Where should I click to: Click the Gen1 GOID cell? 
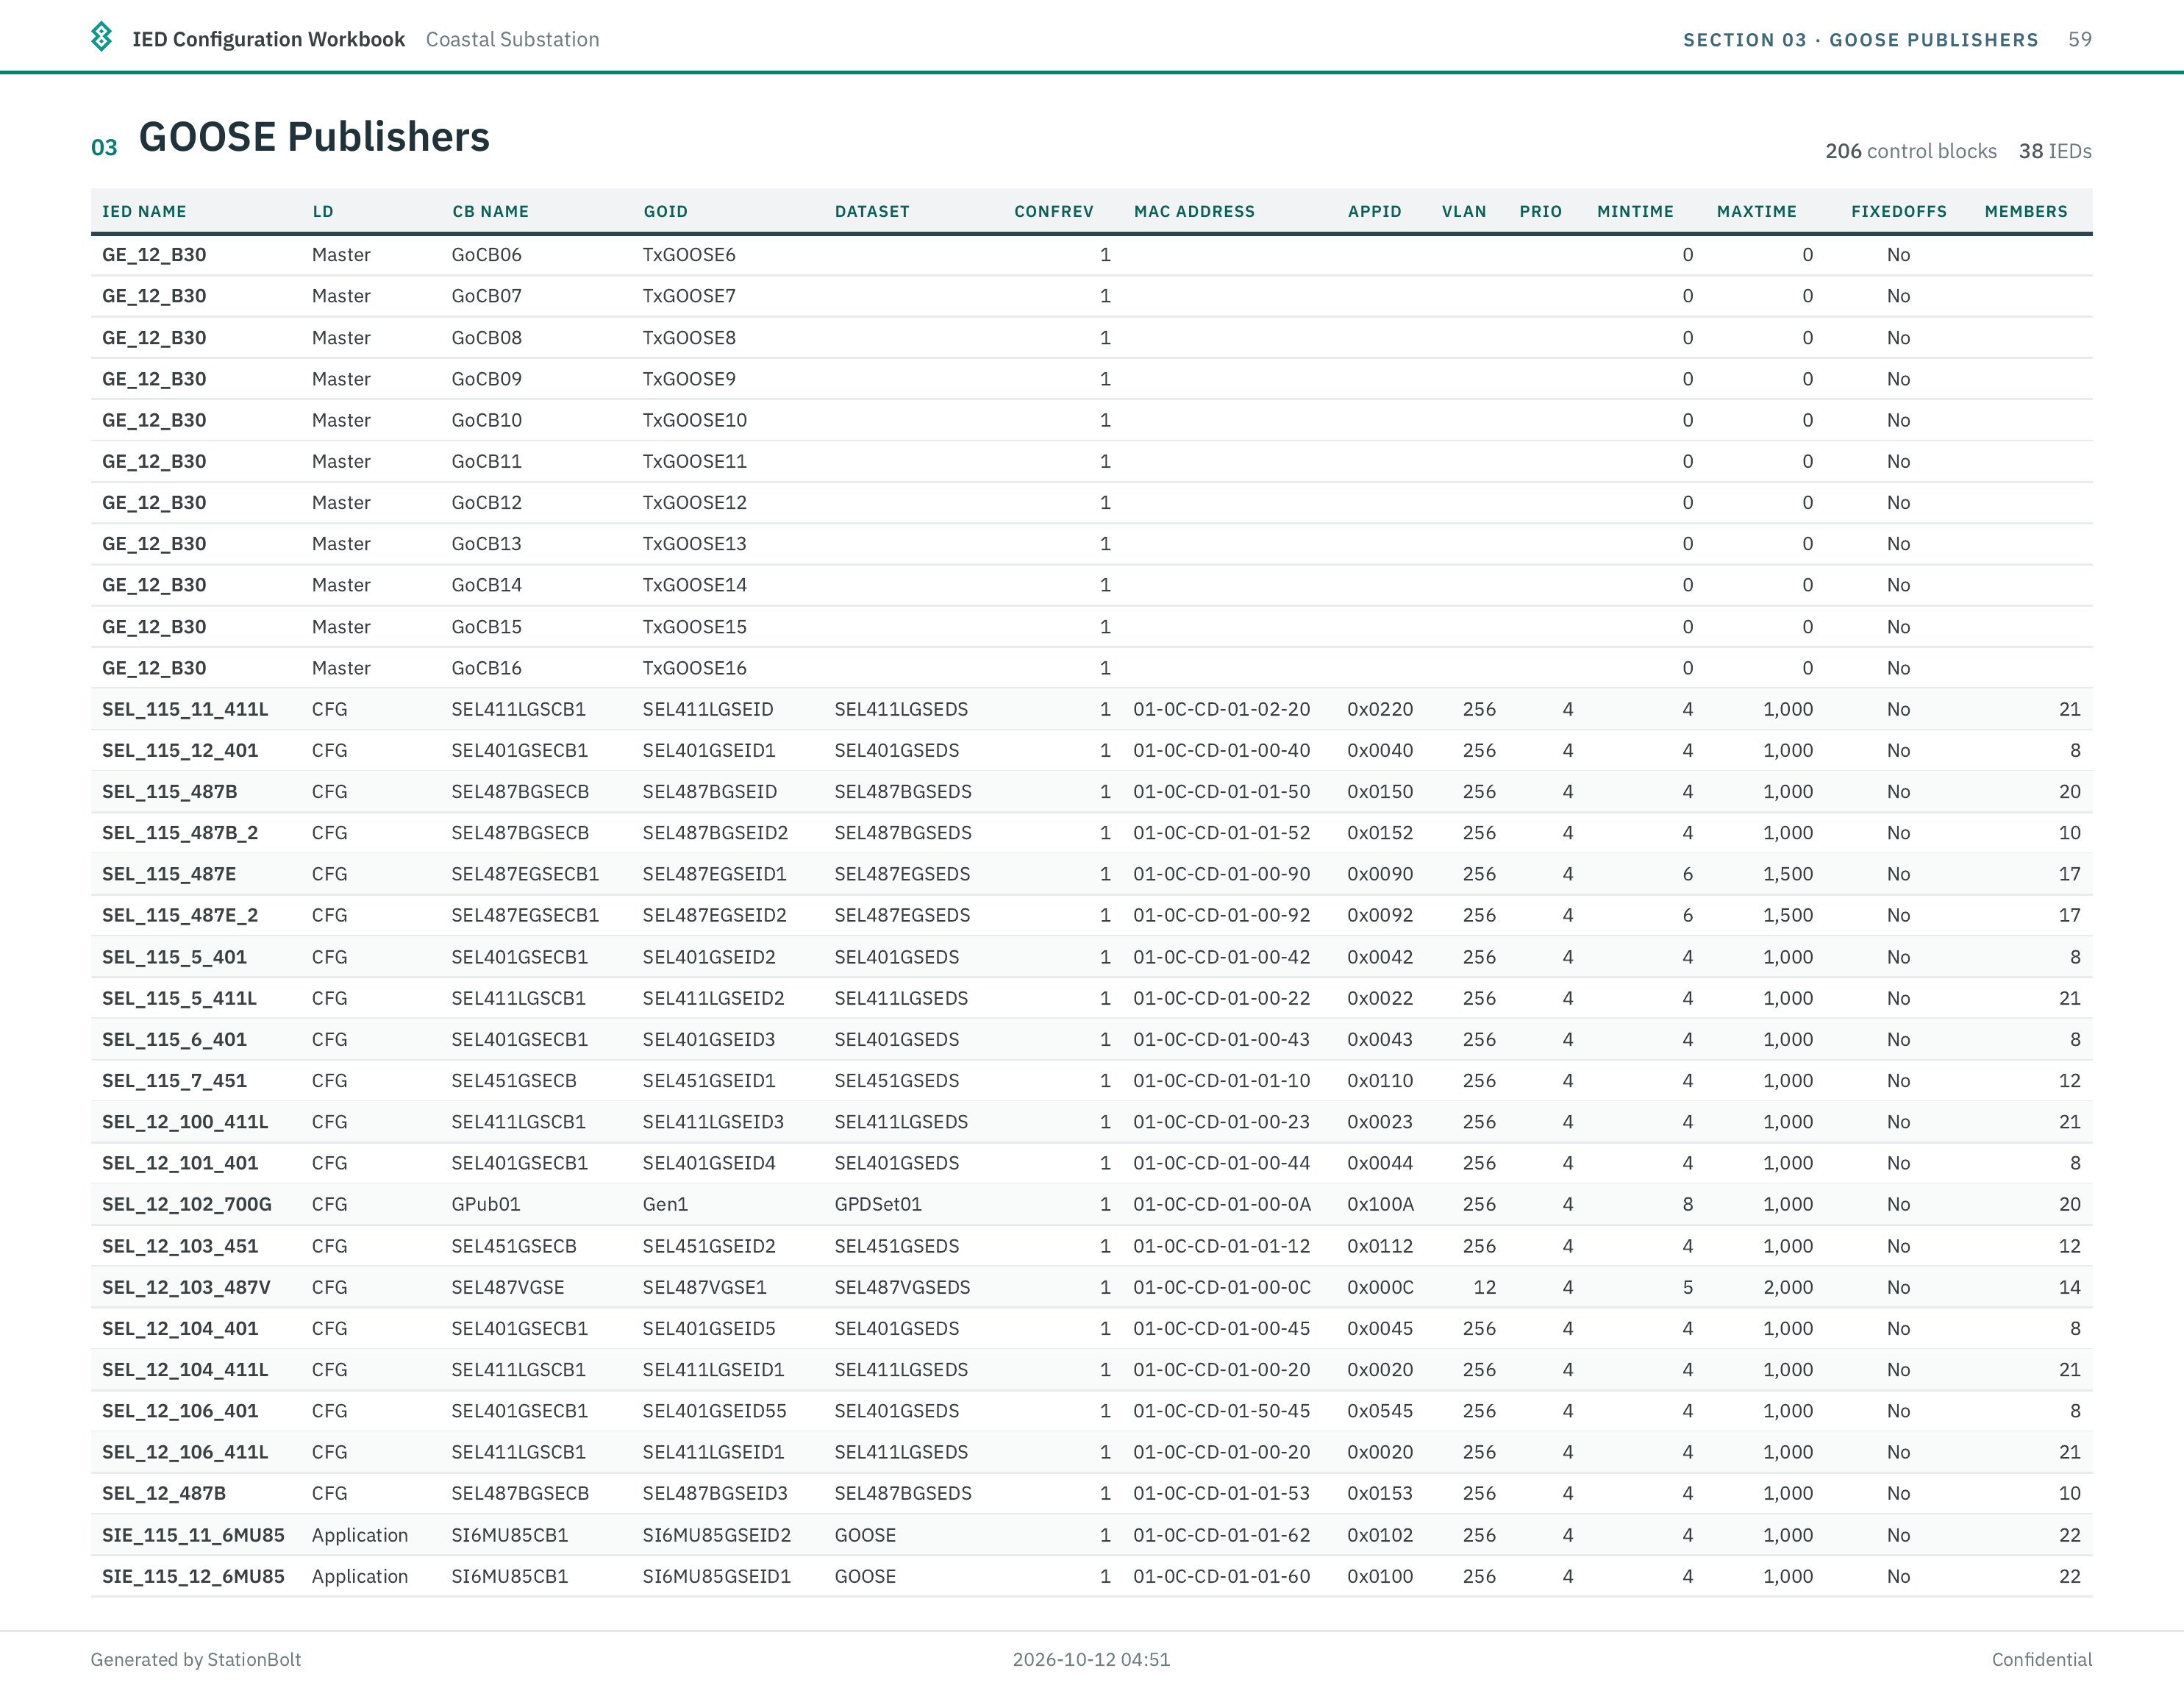pos(665,1204)
